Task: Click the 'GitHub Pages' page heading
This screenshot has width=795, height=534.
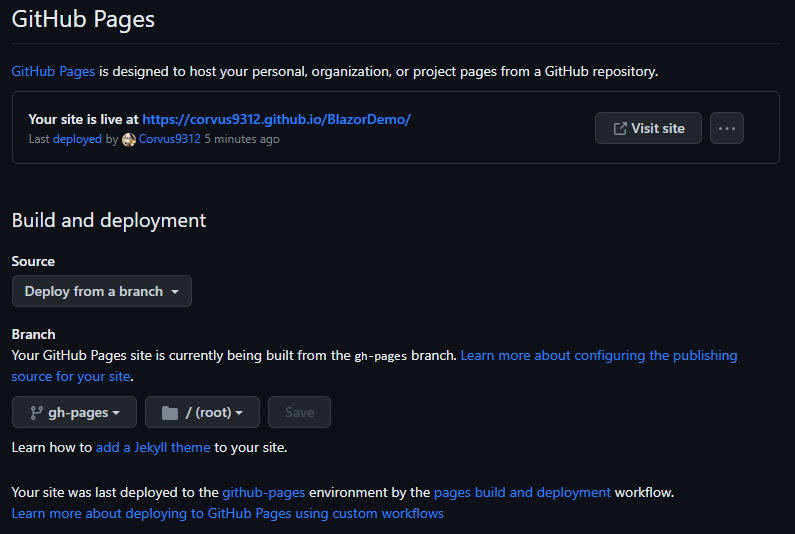Action: pyautogui.click(x=83, y=19)
